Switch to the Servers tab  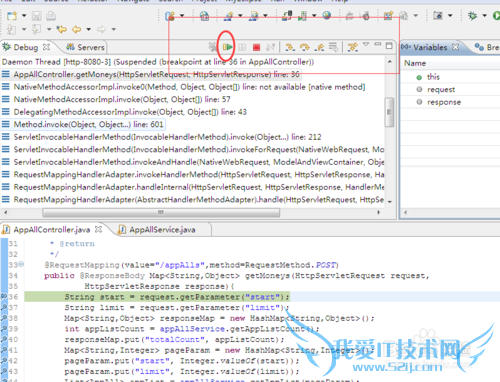(x=85, y=47)
